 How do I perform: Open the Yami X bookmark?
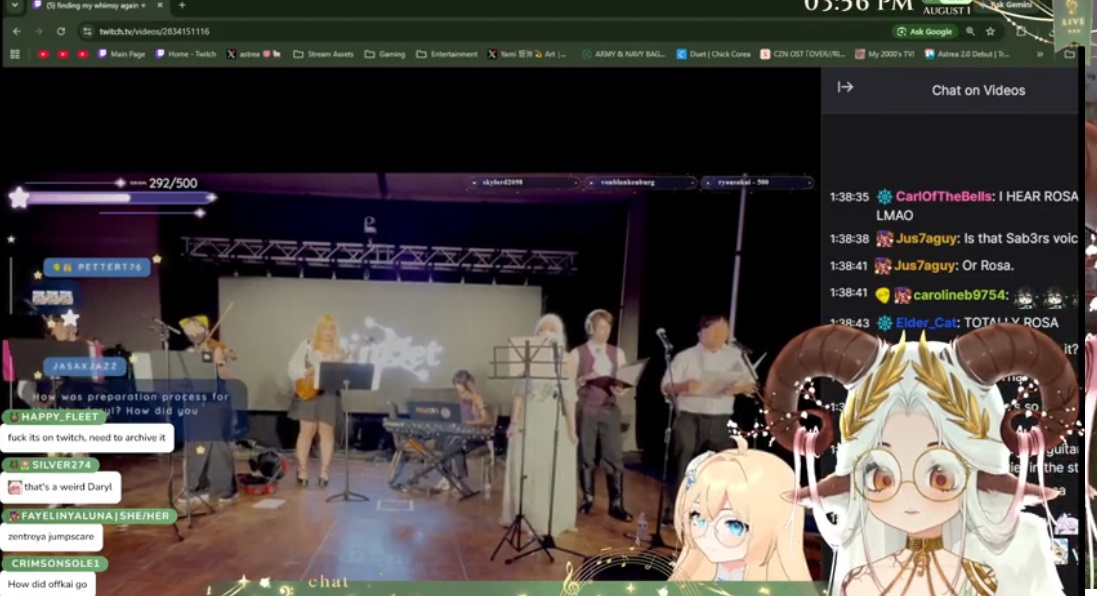point(527,54)
